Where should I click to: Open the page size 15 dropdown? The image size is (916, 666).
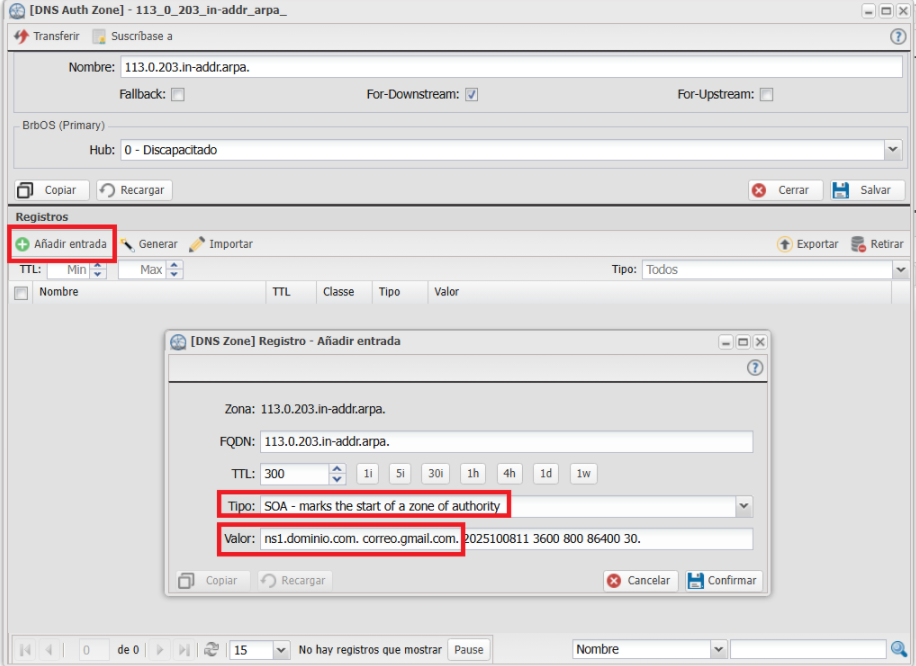(x=281, y=649)
